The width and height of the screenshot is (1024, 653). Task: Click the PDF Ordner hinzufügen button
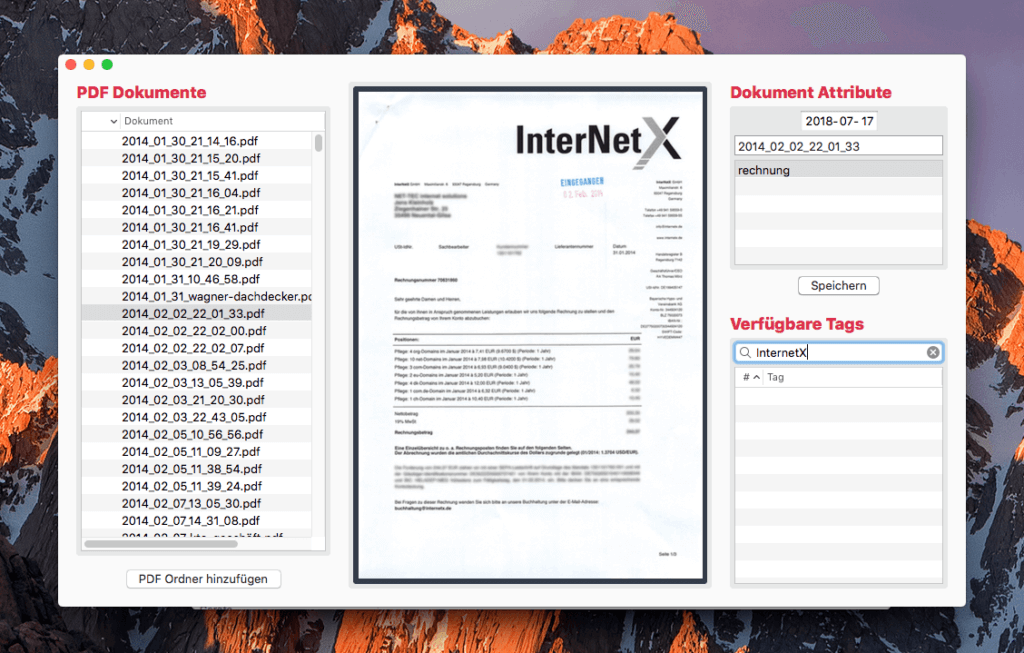(x=203, y=578)
